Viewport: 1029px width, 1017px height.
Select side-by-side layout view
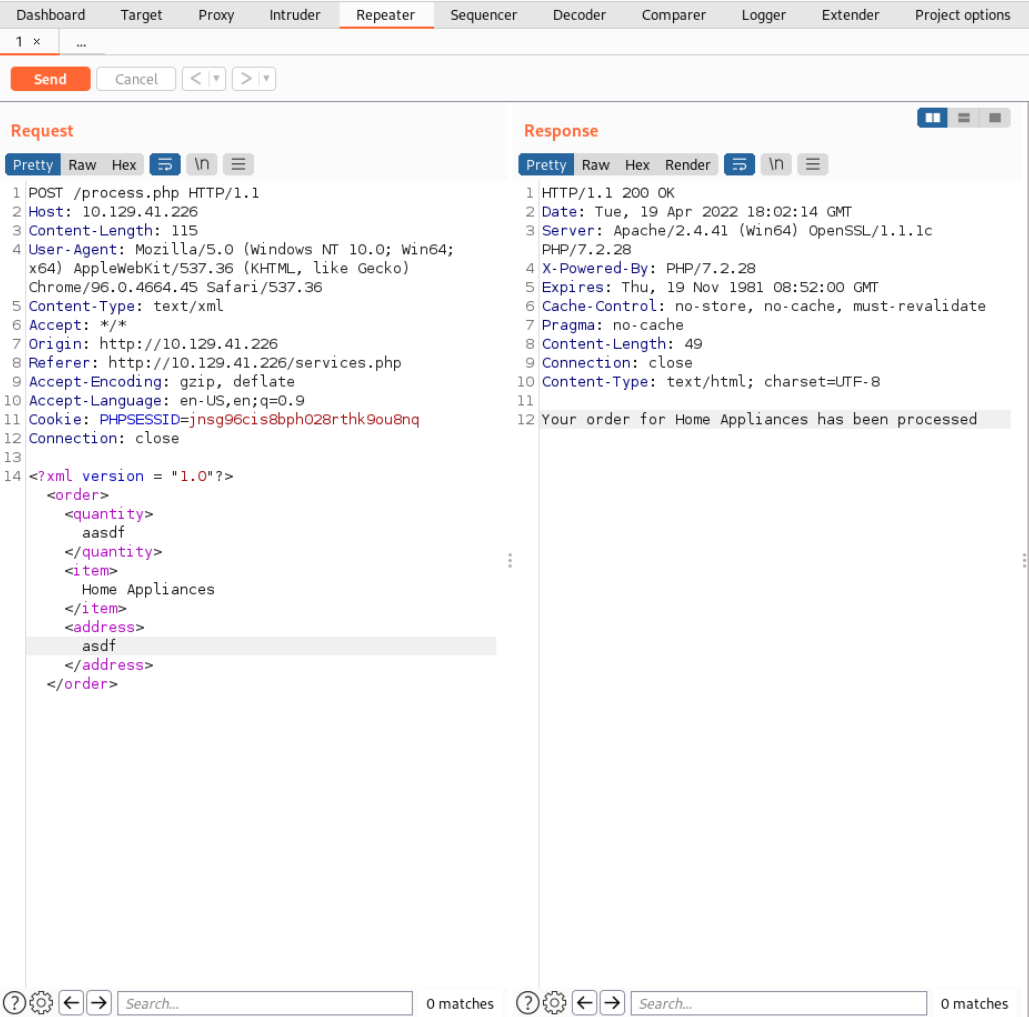click(x=933, y=118)
